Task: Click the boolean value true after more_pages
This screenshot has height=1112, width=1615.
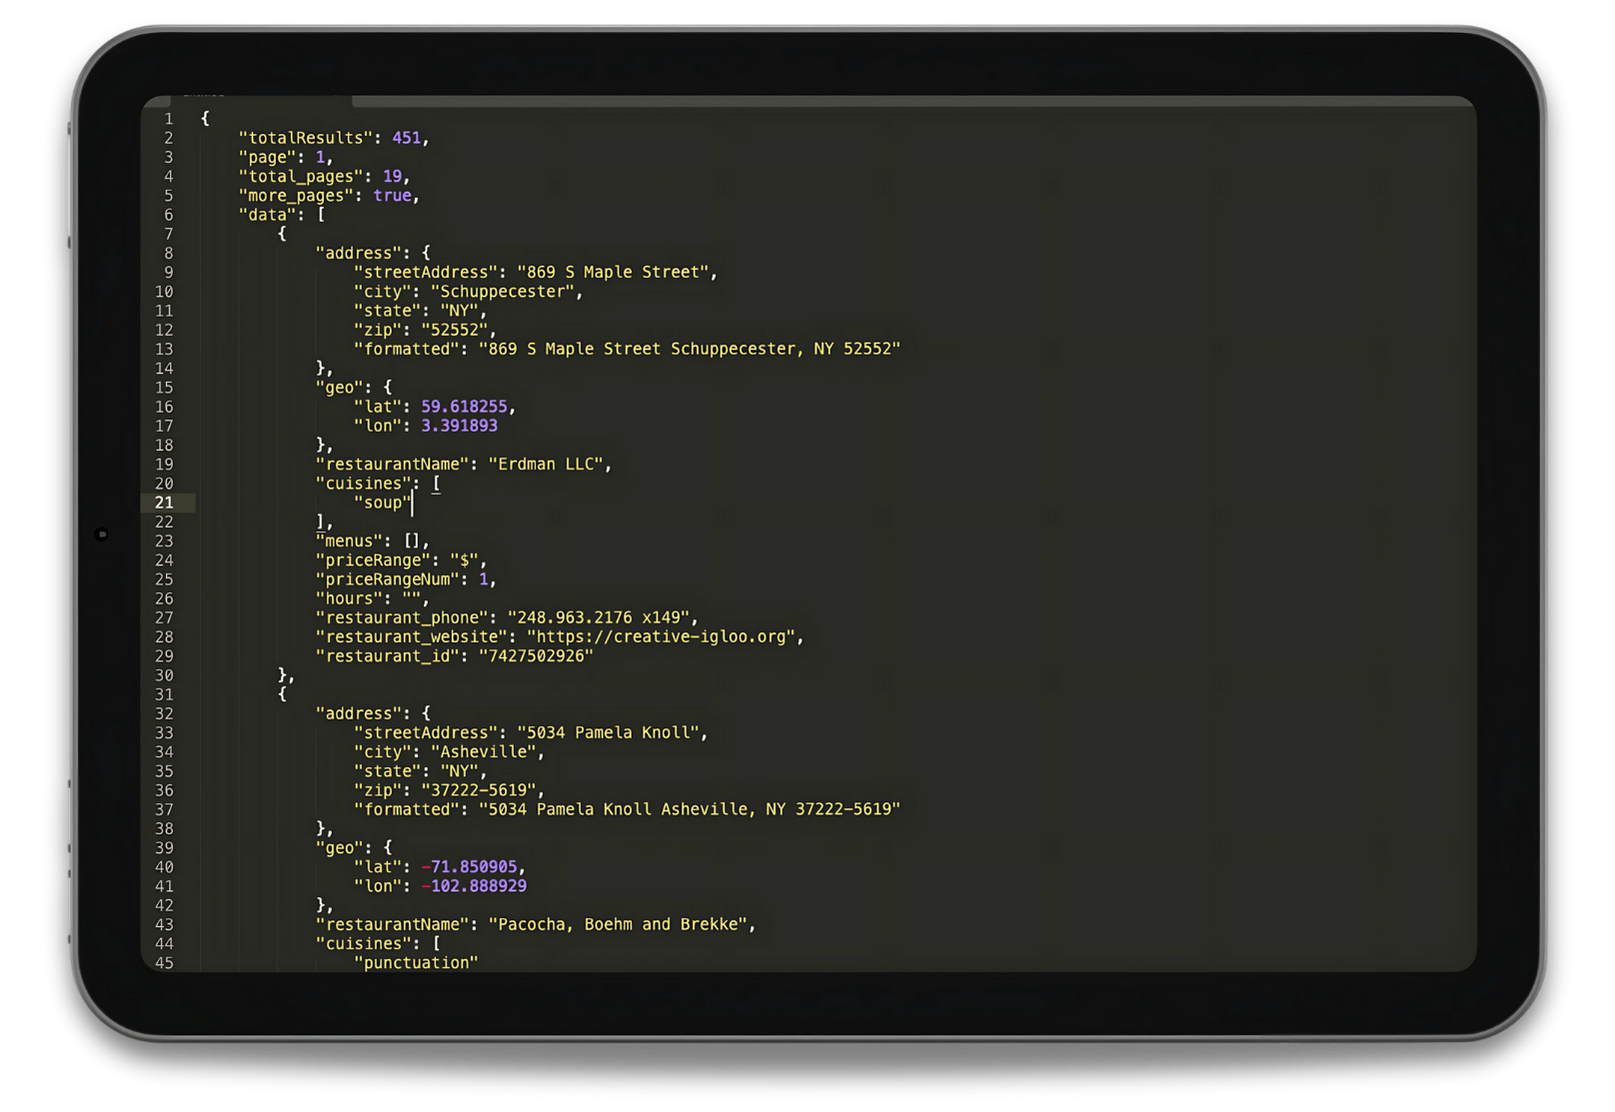Action: click(x=392, y=195)
